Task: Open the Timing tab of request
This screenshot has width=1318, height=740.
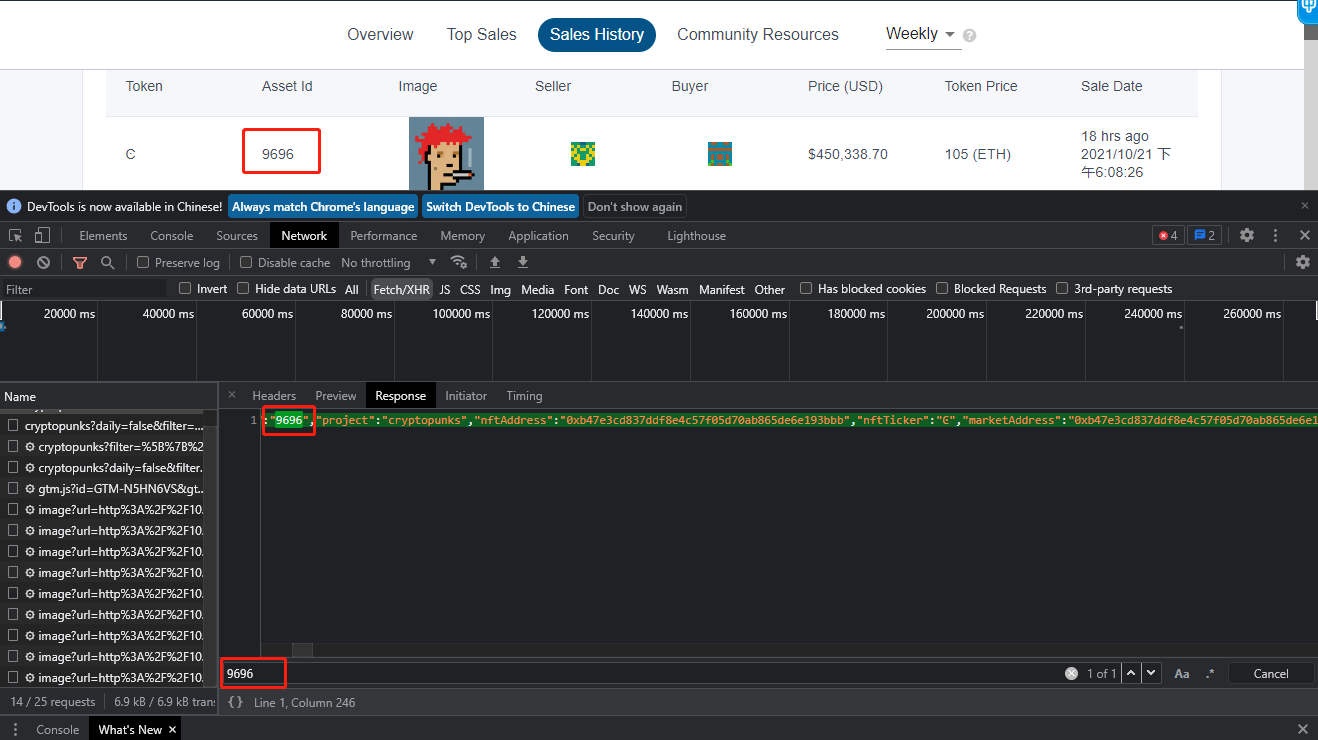Action: tap(524, 396)
